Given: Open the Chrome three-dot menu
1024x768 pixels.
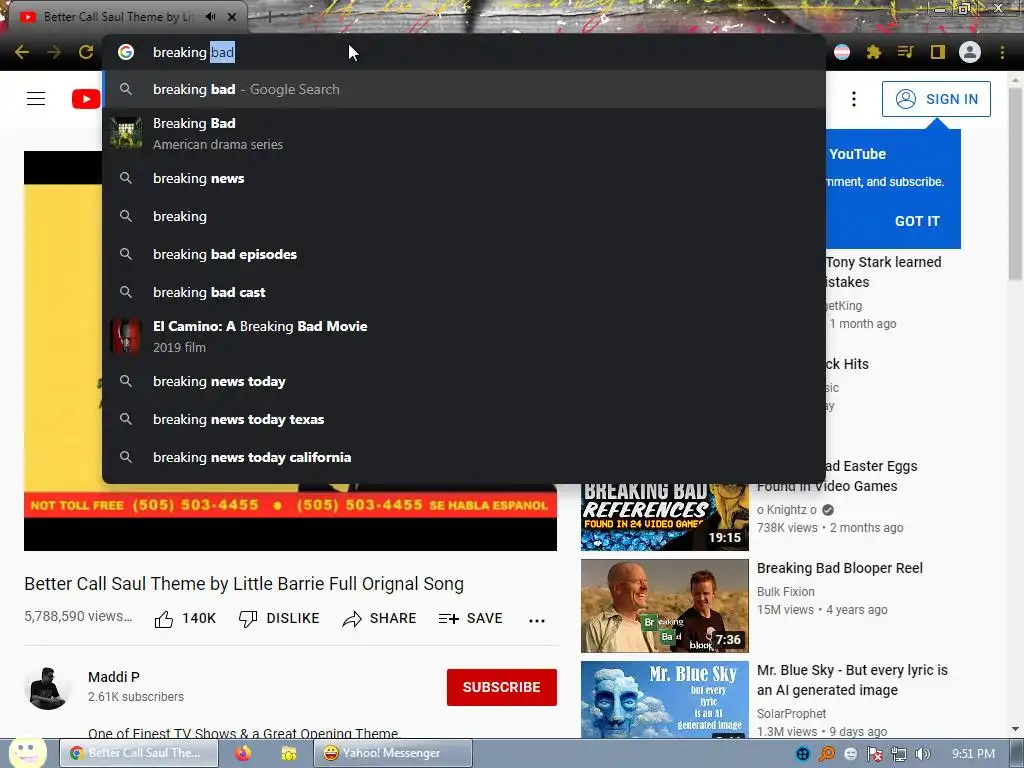Looking at the screenshot, I should pyautogui.click(x=1002, y=52).
